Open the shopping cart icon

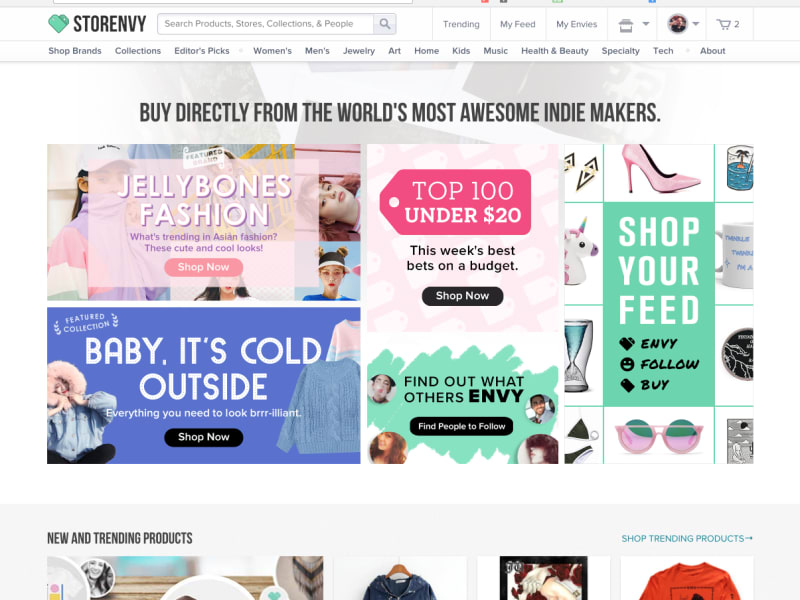(723, 24)
